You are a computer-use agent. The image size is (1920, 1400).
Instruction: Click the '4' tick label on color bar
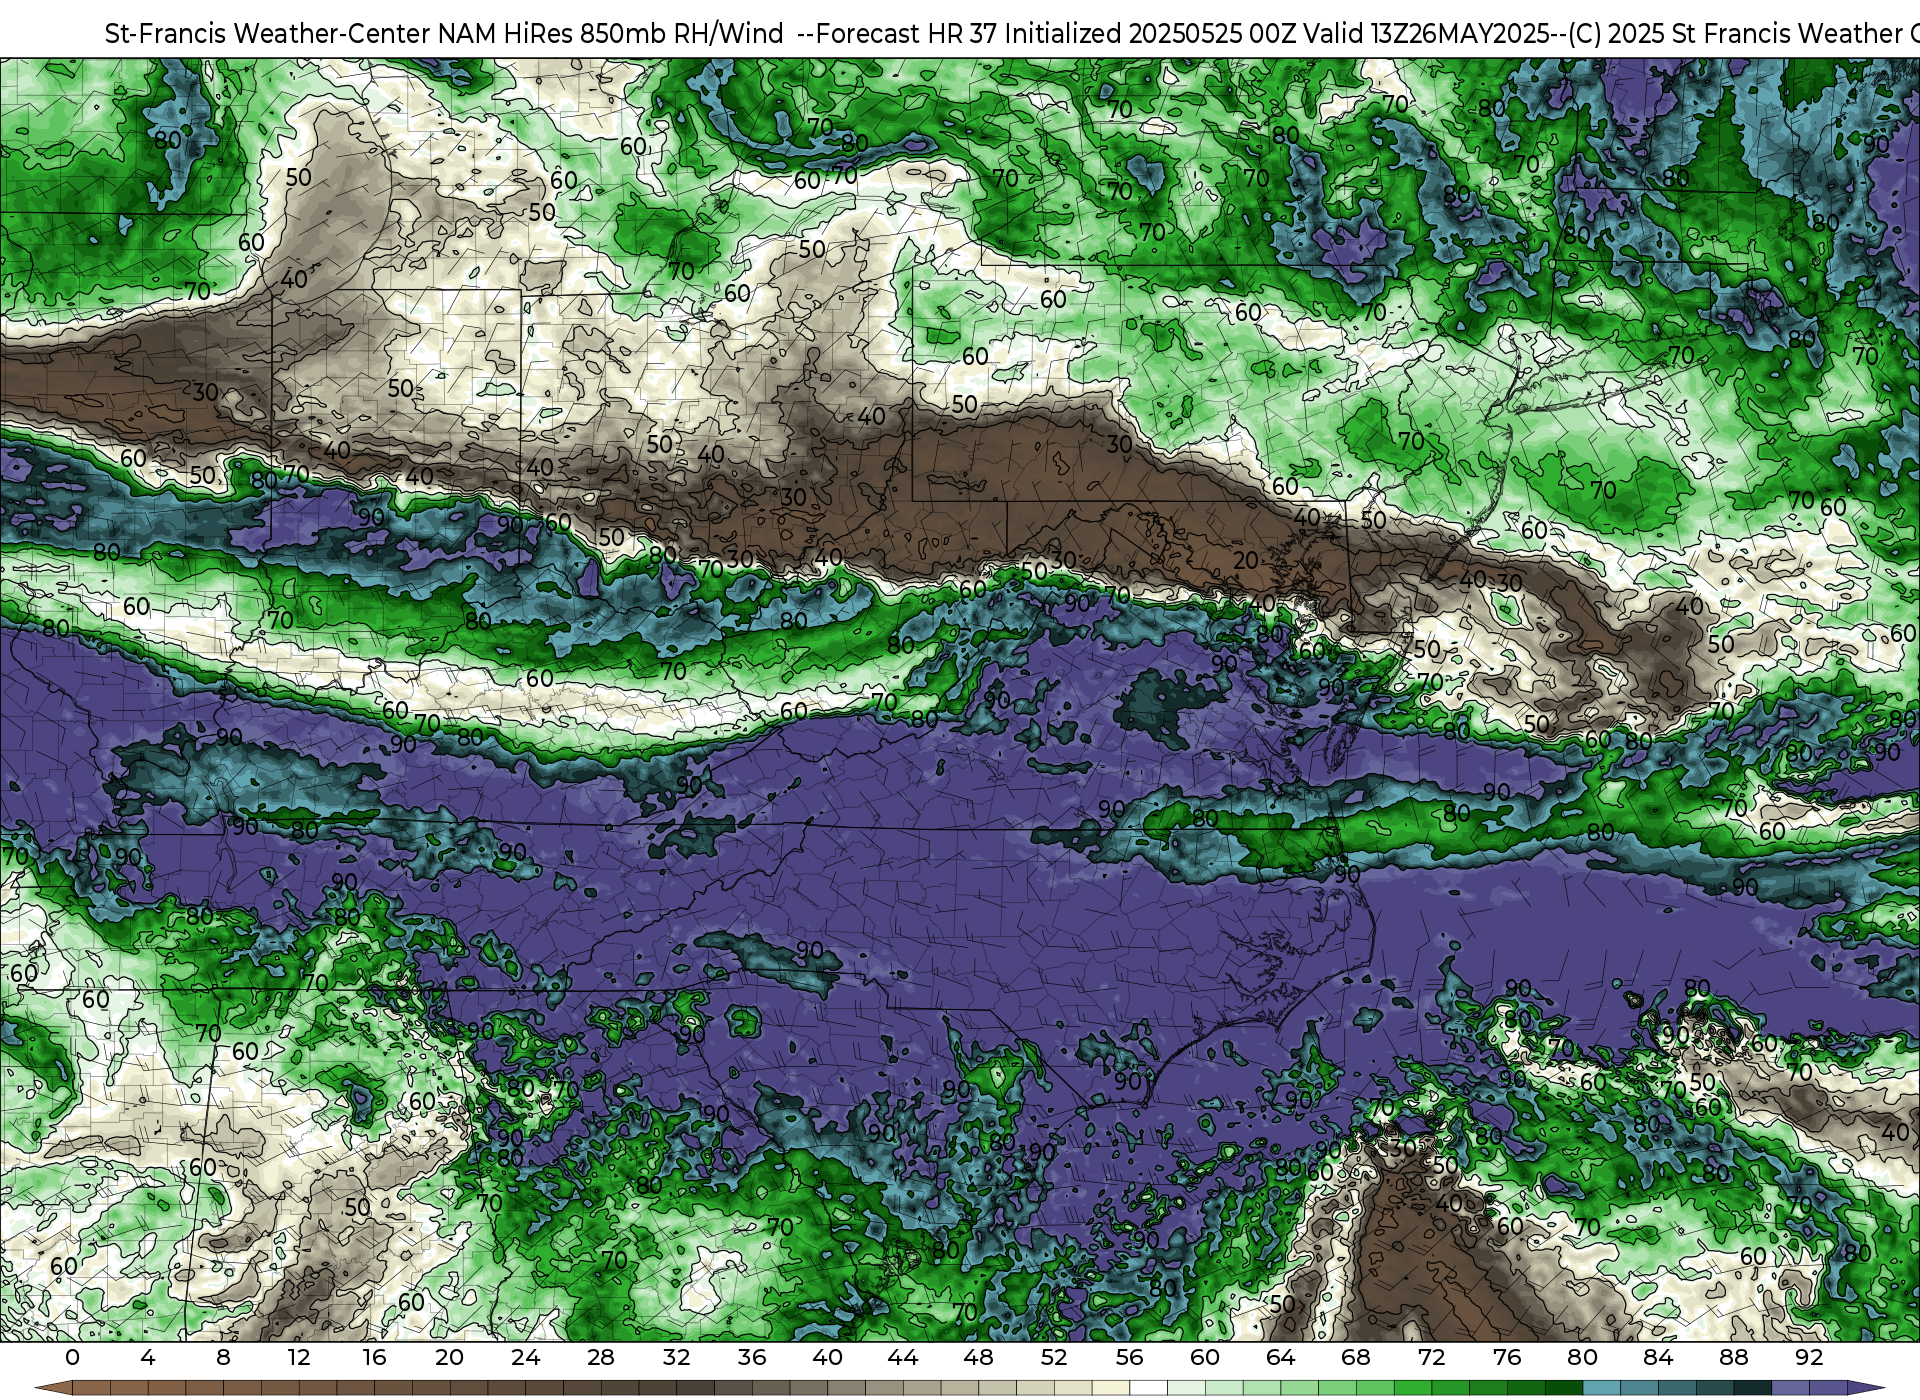[148, 1358]
